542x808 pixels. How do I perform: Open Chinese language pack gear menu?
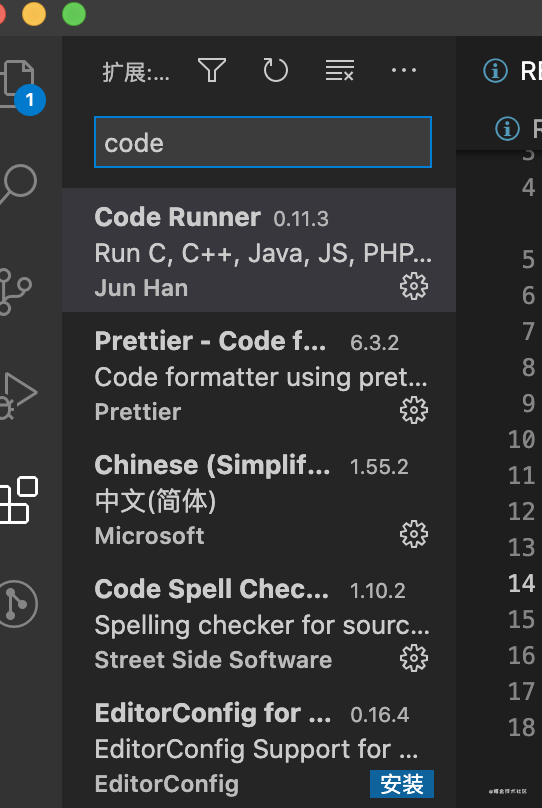tap(414, 534)
